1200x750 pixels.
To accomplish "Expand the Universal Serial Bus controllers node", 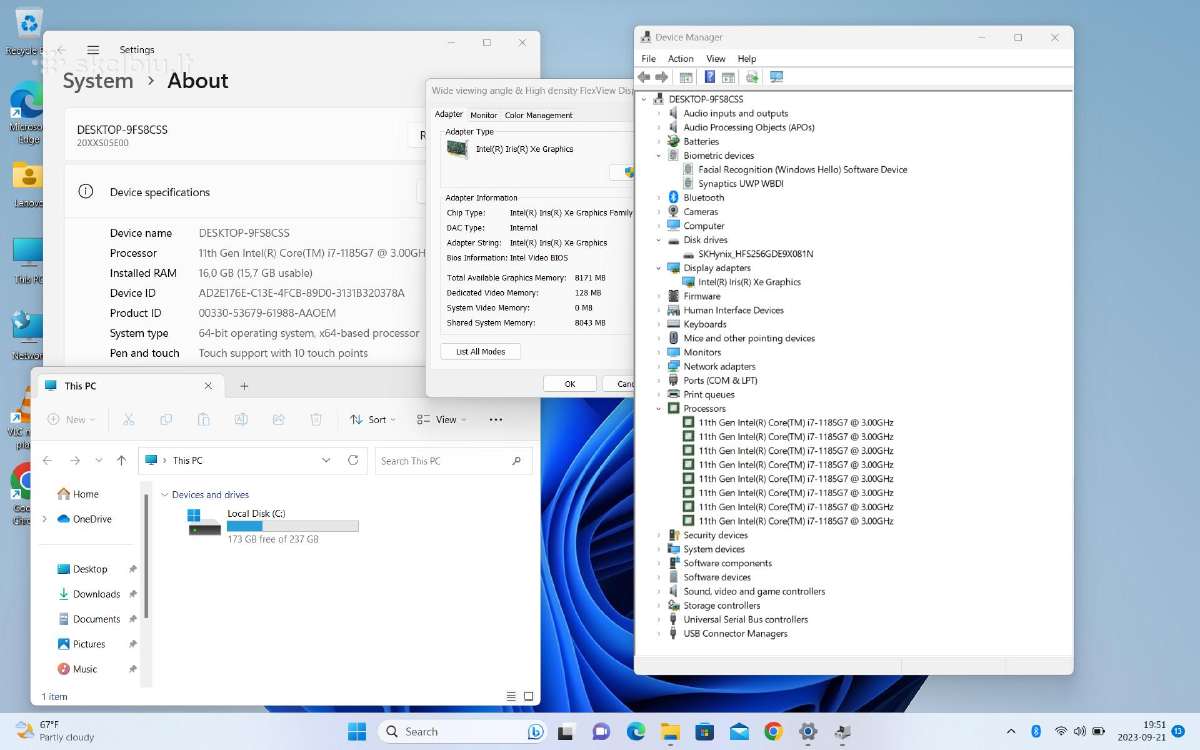I will click(659, 620).
